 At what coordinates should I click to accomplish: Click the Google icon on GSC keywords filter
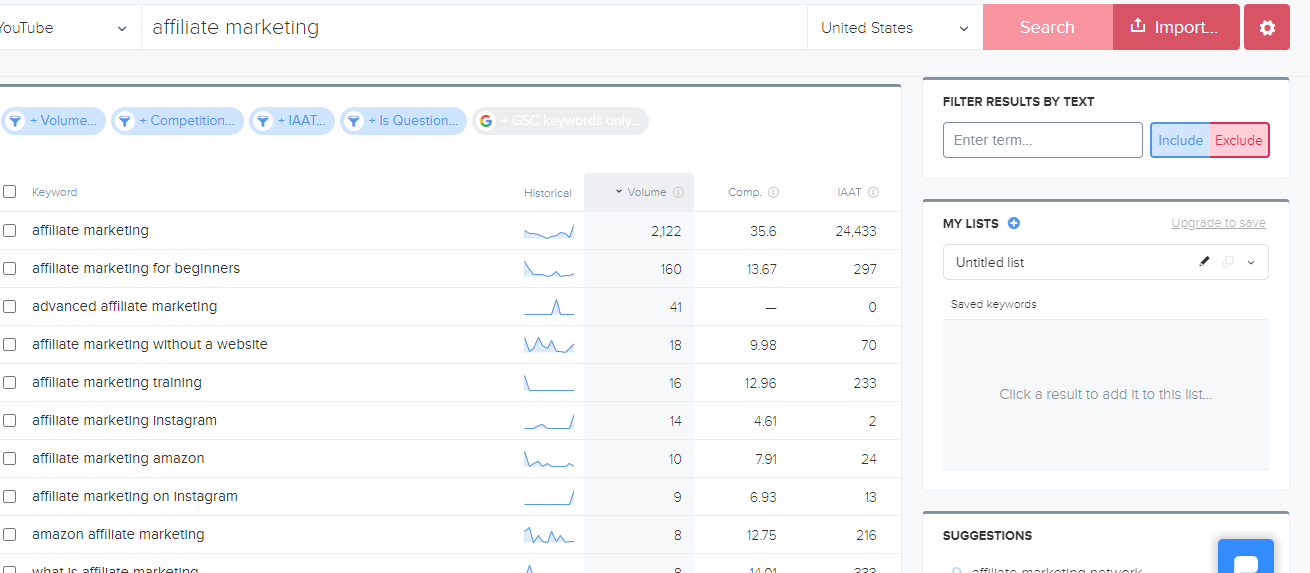(x=486, y=121)
